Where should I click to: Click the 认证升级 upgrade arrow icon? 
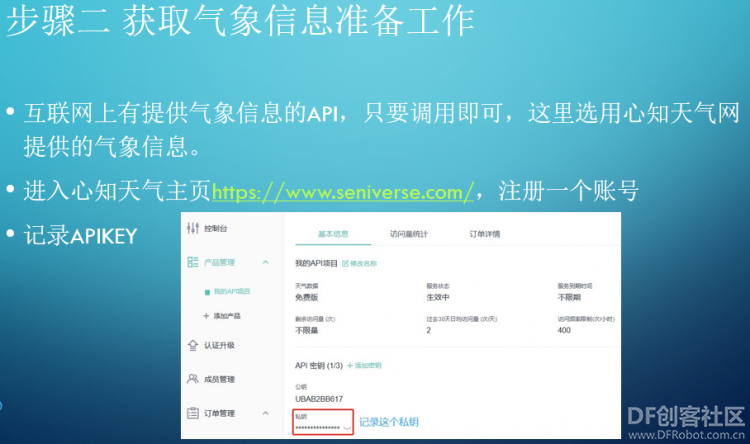coord(193,345)
